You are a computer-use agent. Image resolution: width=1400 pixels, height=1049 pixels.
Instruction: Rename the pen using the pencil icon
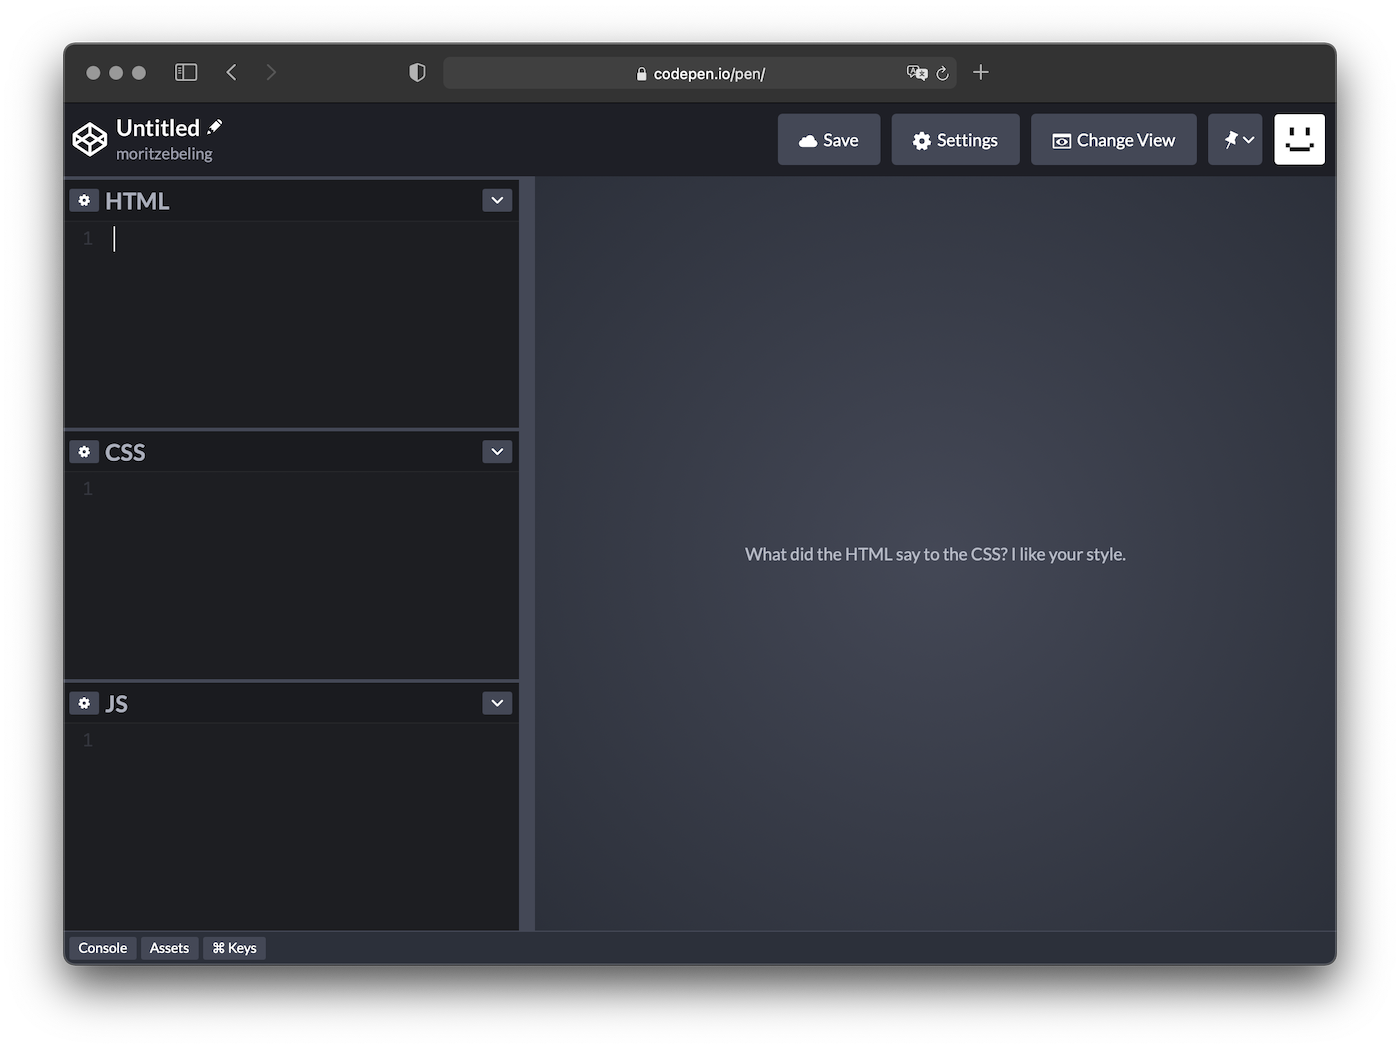click(215, 125)
